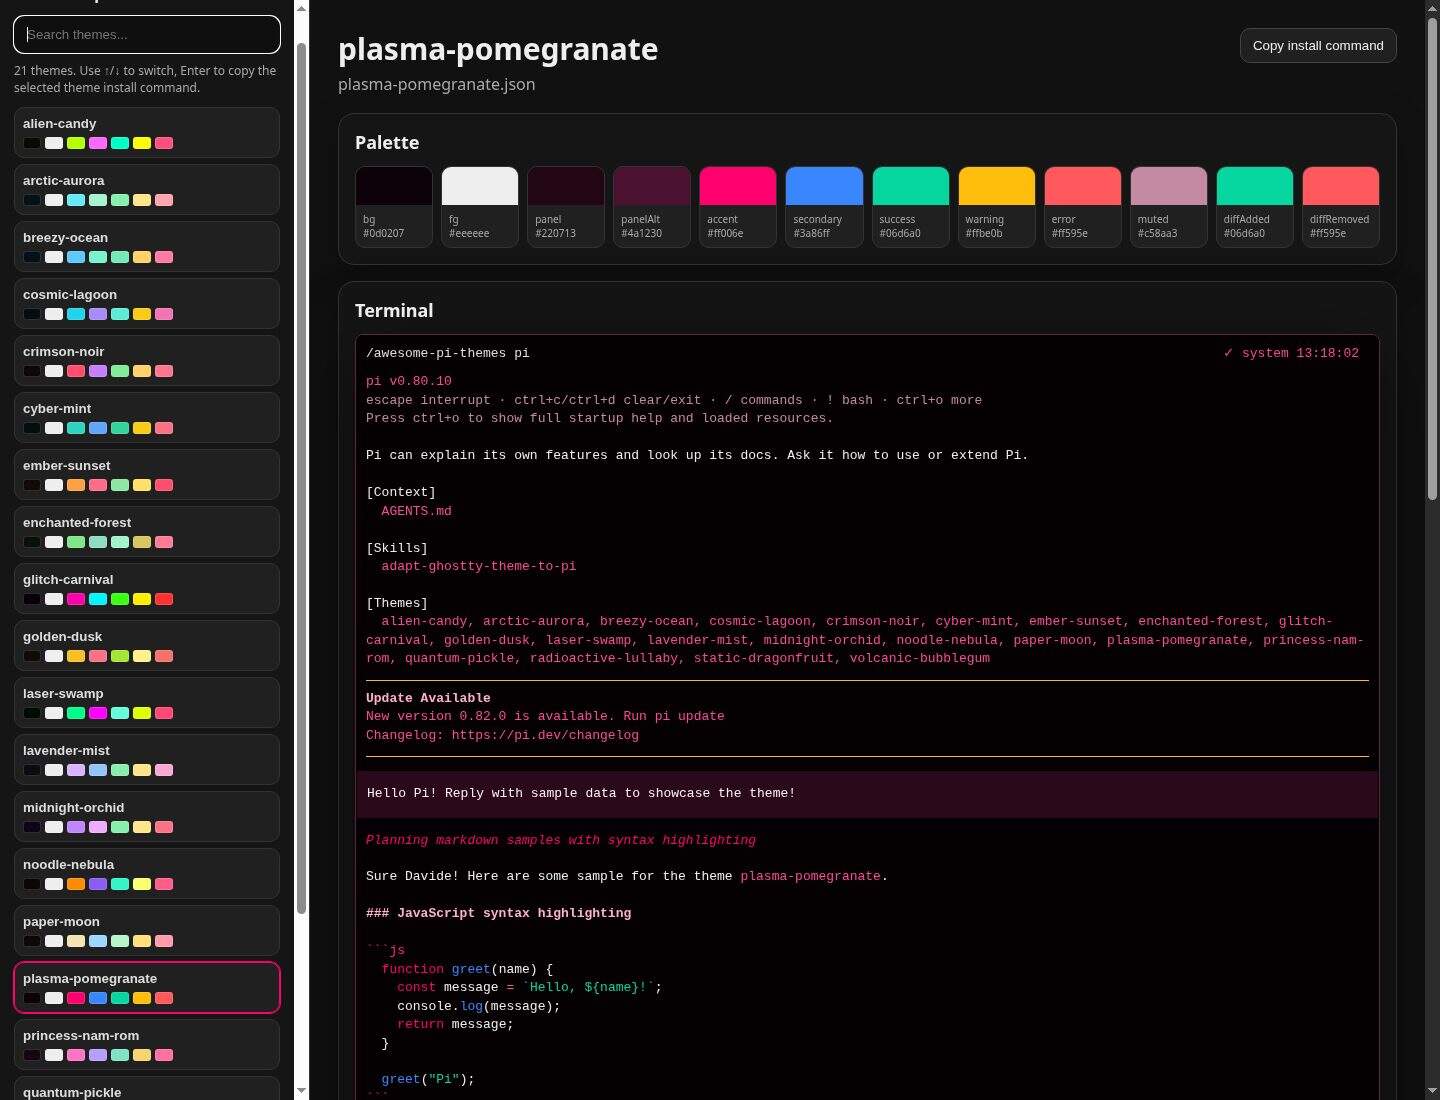Viewport: 1440px width, 1100px height.
Task: Select the noodle-nebula theme card in sidebar
Action: [x=147, y=873]
